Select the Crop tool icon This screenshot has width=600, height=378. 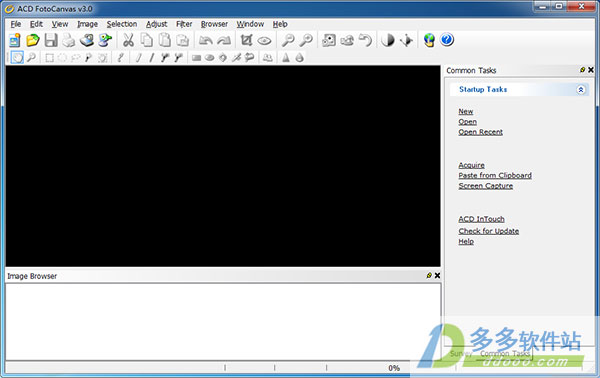pos(246,40)
